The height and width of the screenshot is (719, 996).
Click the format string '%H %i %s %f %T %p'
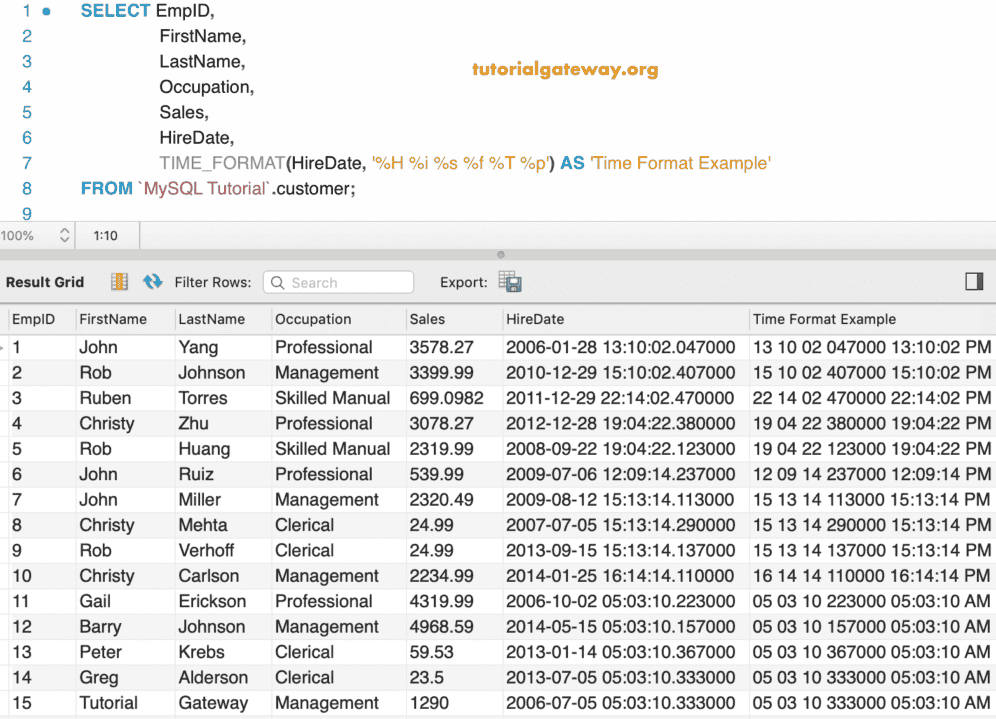click(461, 163)
